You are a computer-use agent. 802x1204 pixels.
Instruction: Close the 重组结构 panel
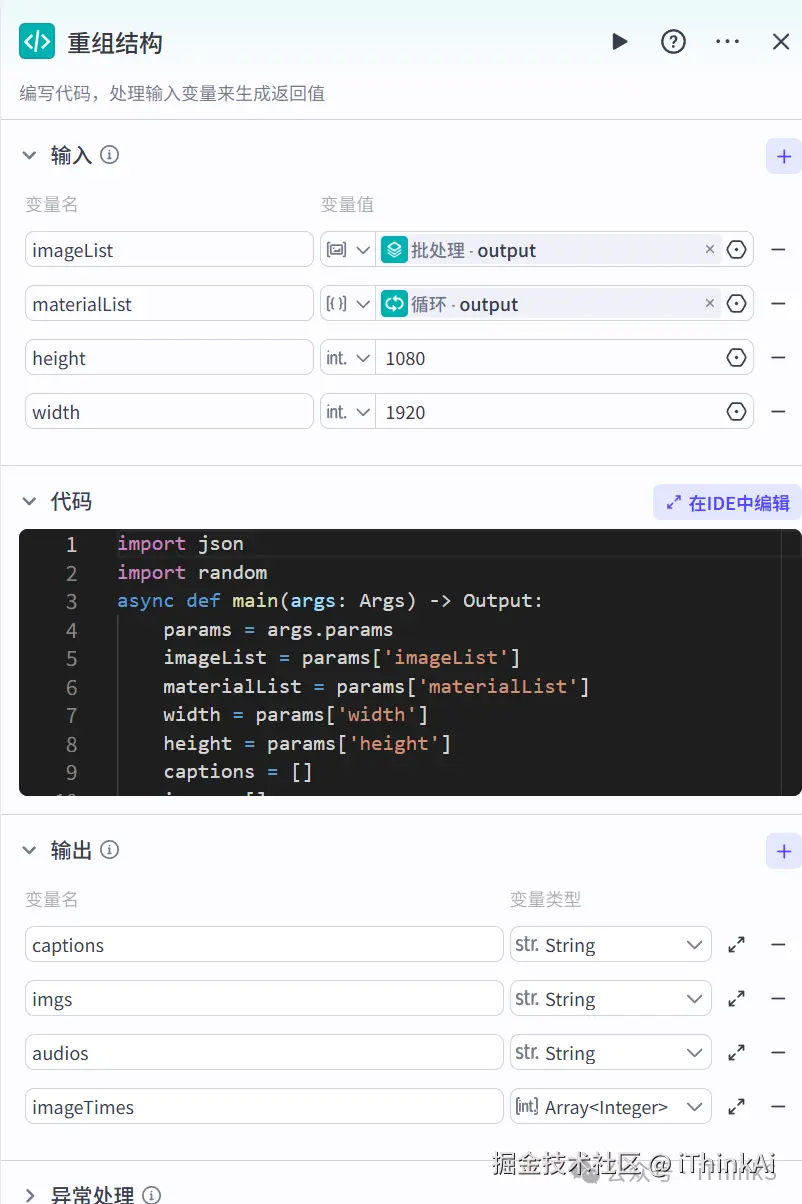click(x=782, y=42)
